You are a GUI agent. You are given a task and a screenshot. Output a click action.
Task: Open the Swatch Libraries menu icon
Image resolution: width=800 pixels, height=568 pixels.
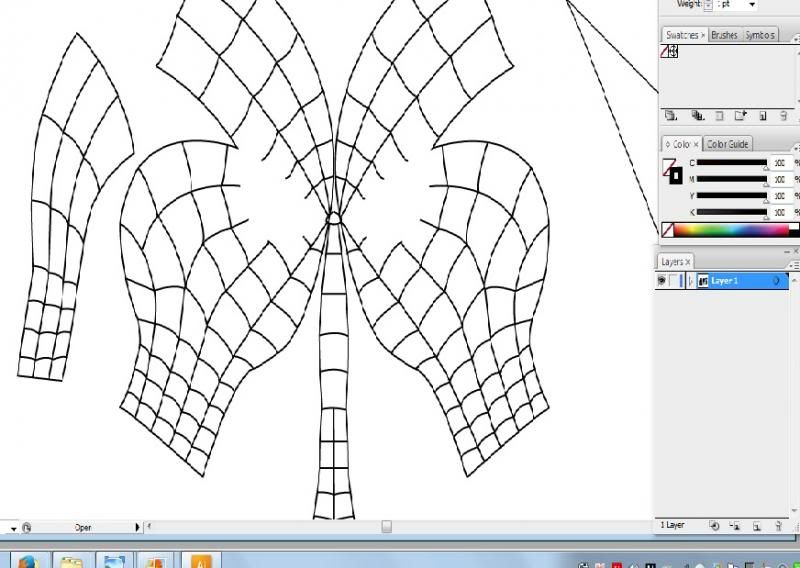(x=671, y=116)
